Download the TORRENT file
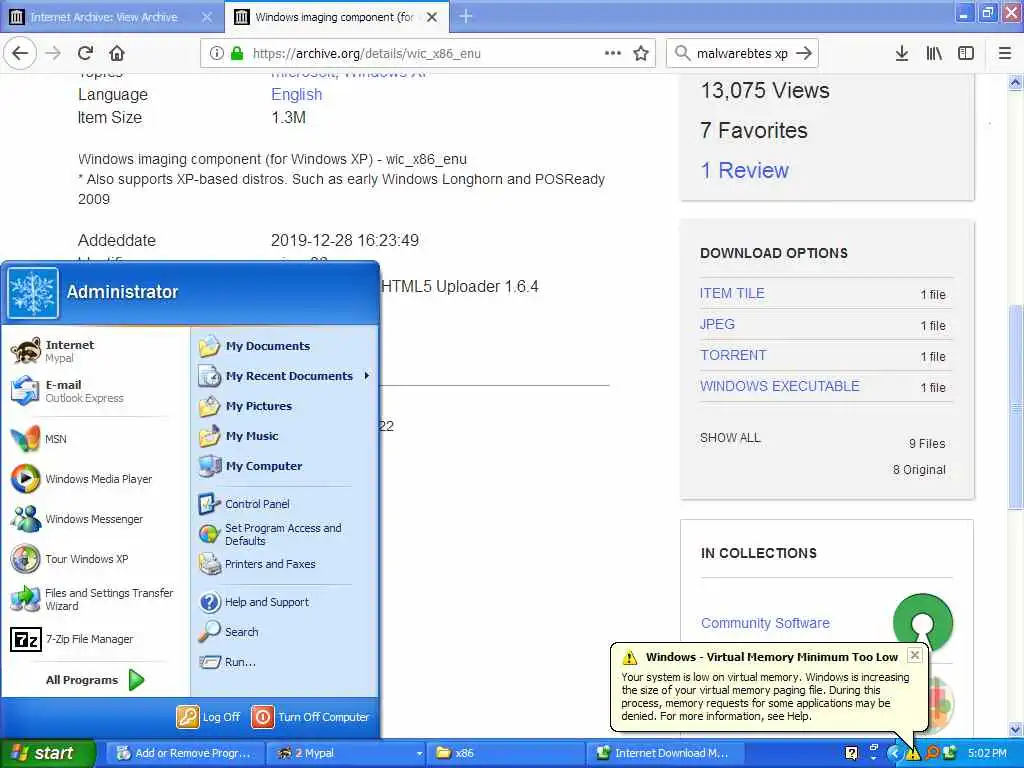This screenshot has width=1024, height=768. click(733, 355)
